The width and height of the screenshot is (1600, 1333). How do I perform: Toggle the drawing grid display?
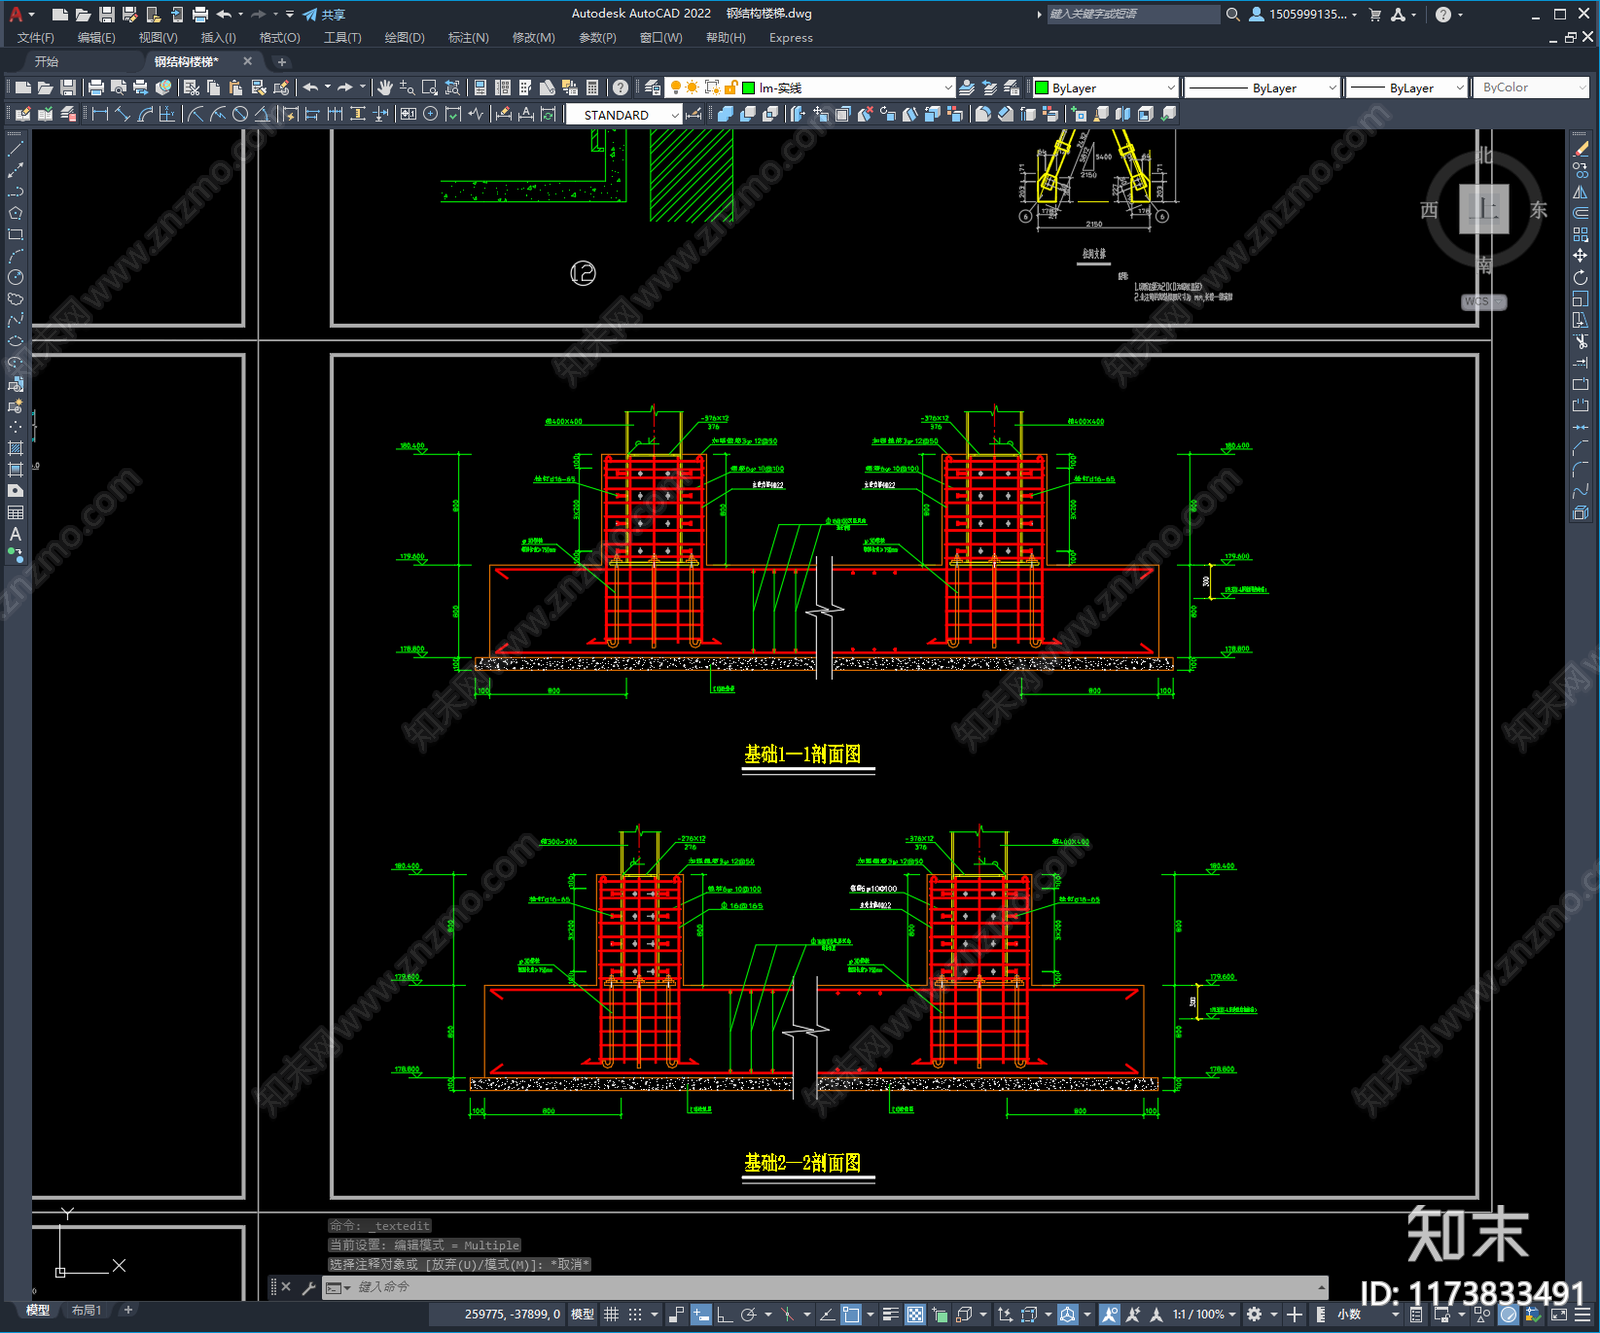tap(611, 1314)
